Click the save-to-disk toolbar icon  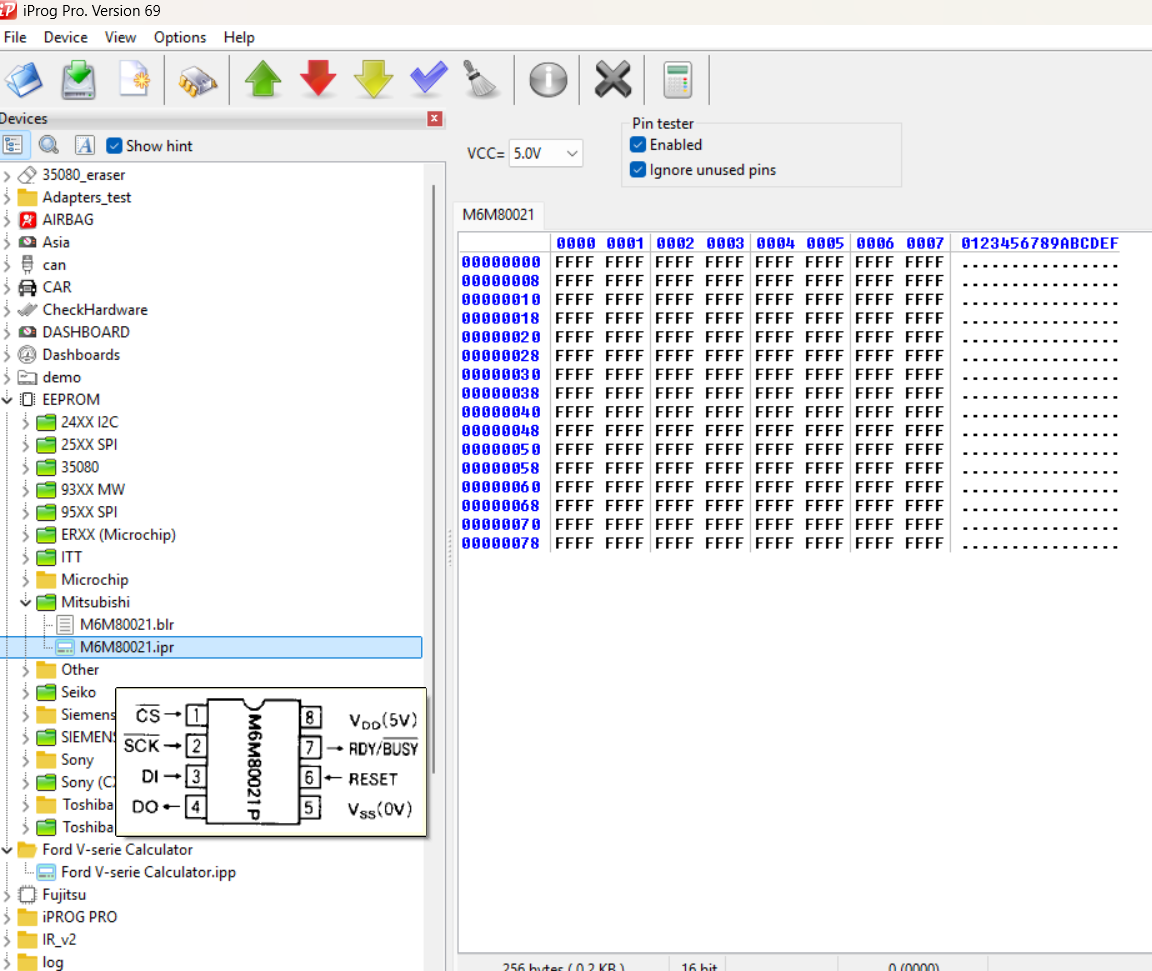(79, 79)
